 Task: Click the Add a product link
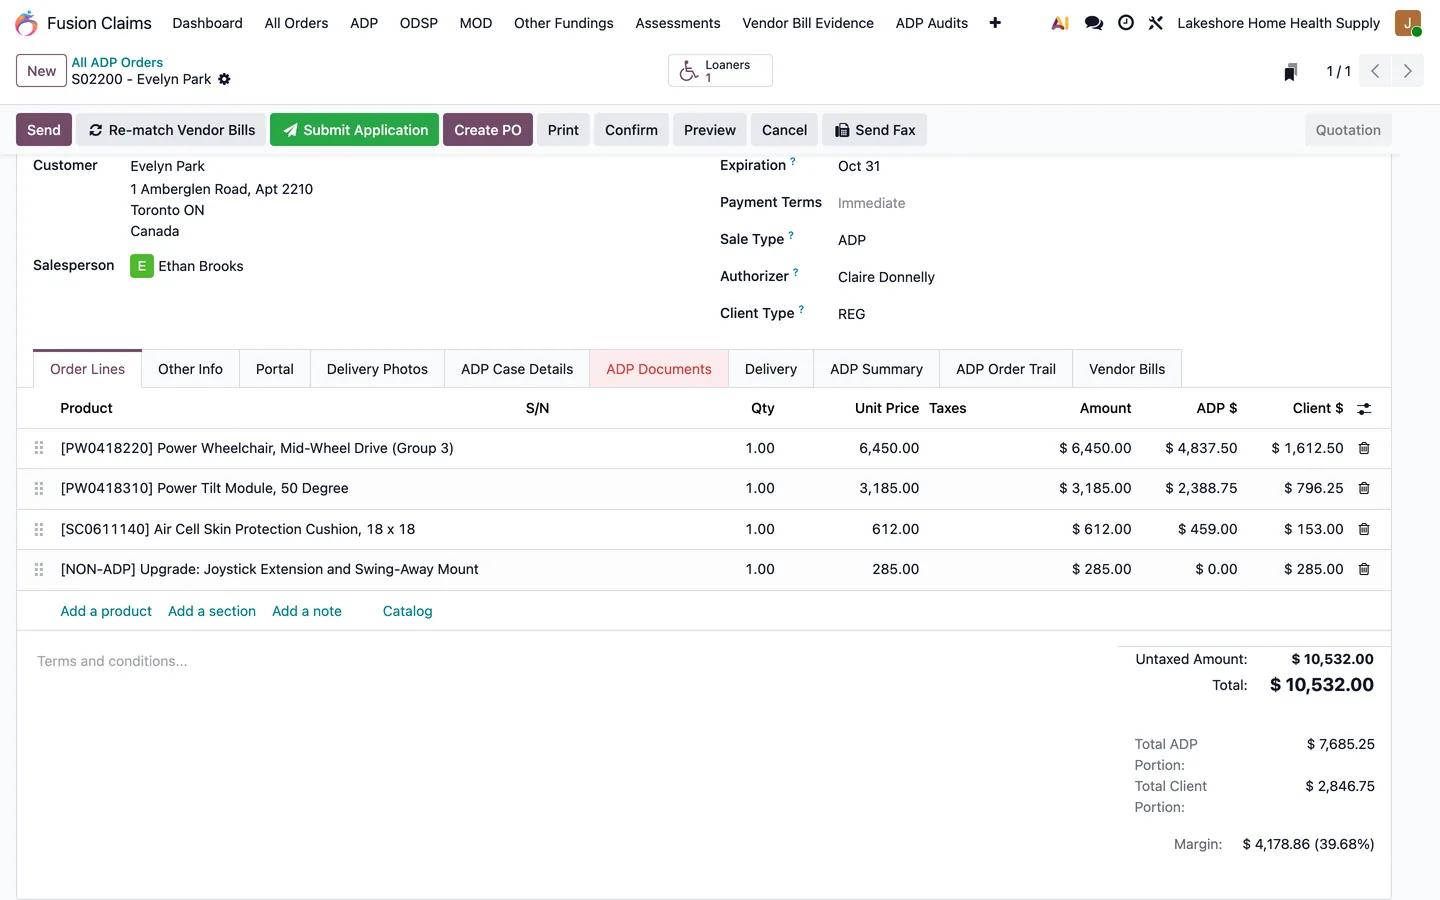[x=106, y=611]
